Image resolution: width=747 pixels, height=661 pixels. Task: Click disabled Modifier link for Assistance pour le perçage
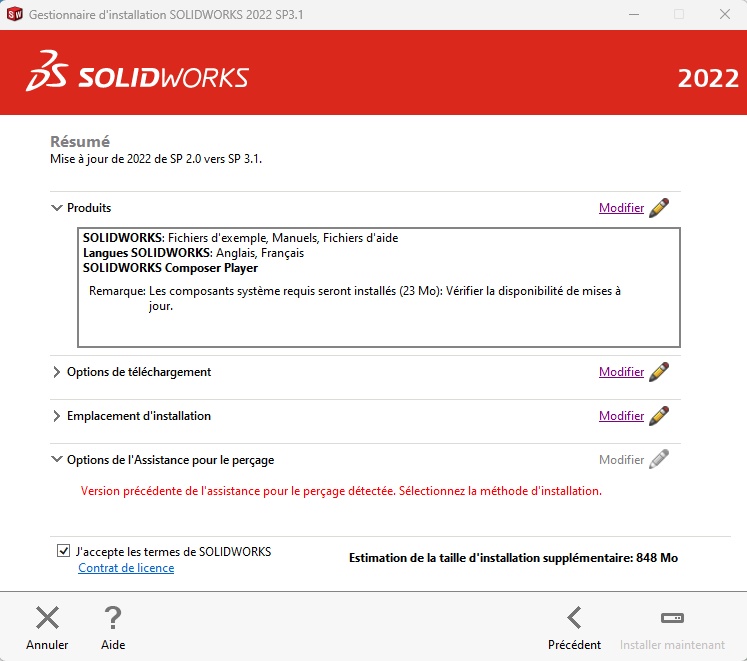(621, 459)
